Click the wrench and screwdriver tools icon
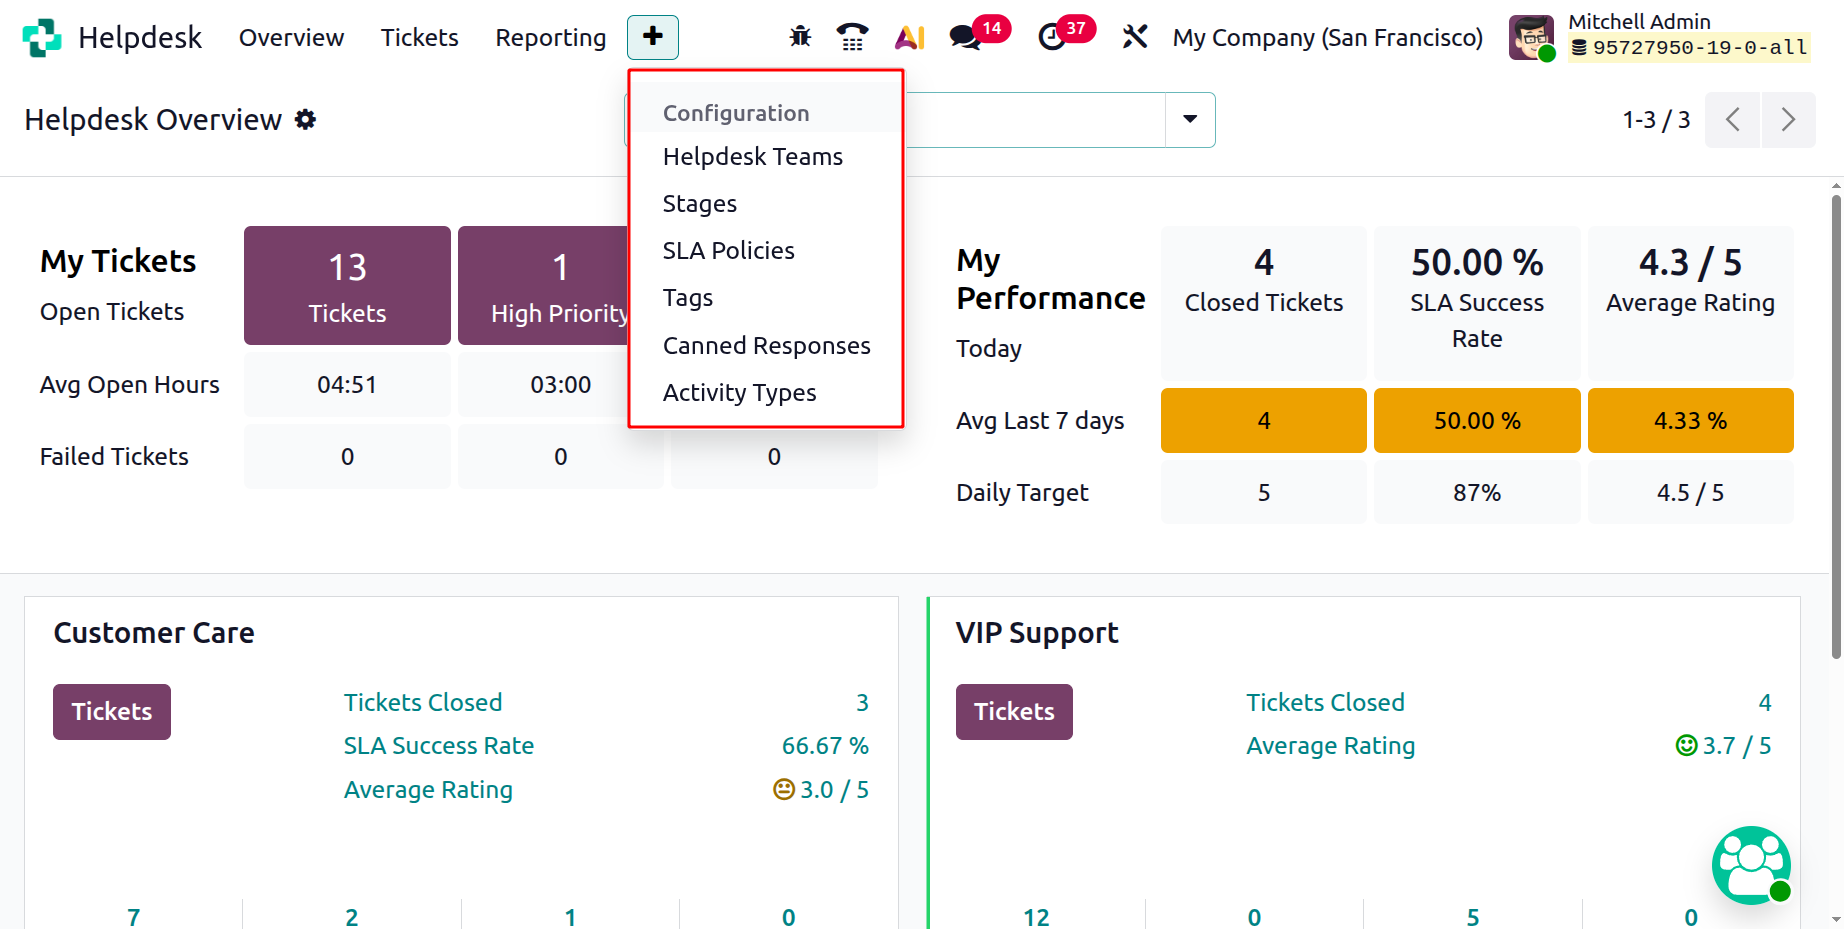1844x929 pixels. 1134,38
